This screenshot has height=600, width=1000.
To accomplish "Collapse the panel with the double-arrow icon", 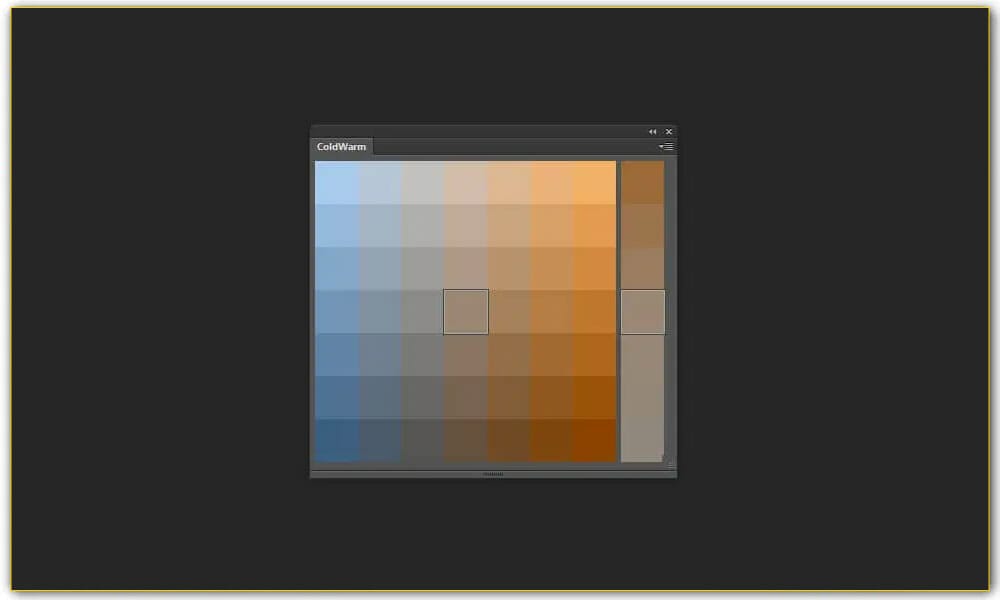I will click(653, 132).
